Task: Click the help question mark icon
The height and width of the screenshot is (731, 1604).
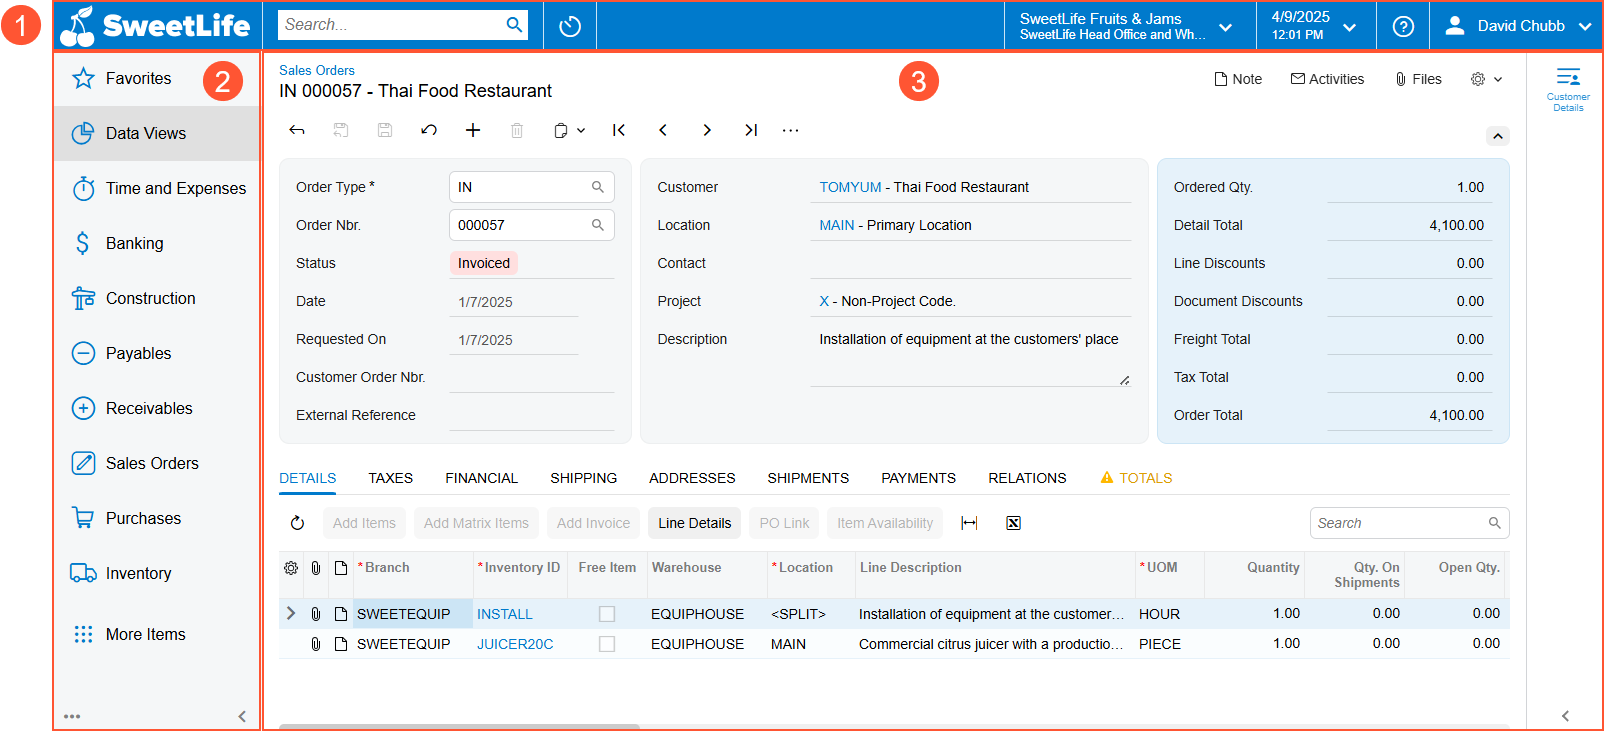Action: coord(1403,26)
